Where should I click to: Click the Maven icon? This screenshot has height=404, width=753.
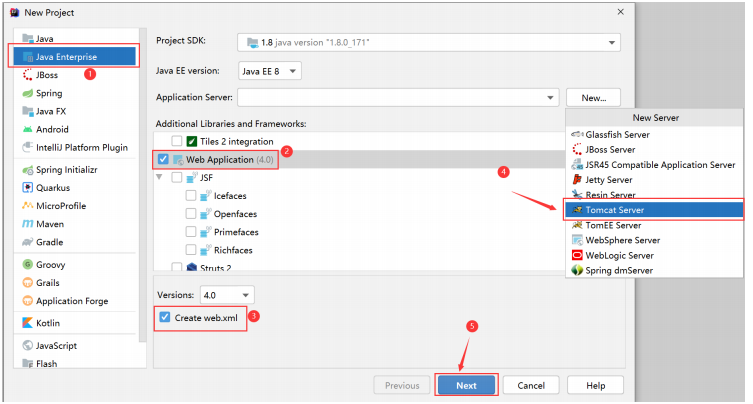[x=27, y=224]
